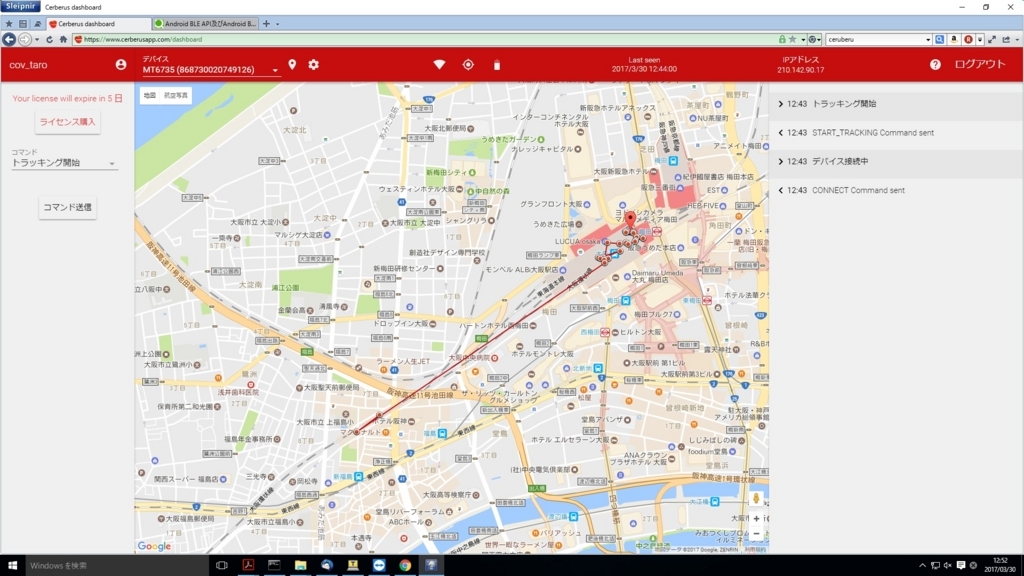Go forward with browser forward arrow

click(25, 39)
